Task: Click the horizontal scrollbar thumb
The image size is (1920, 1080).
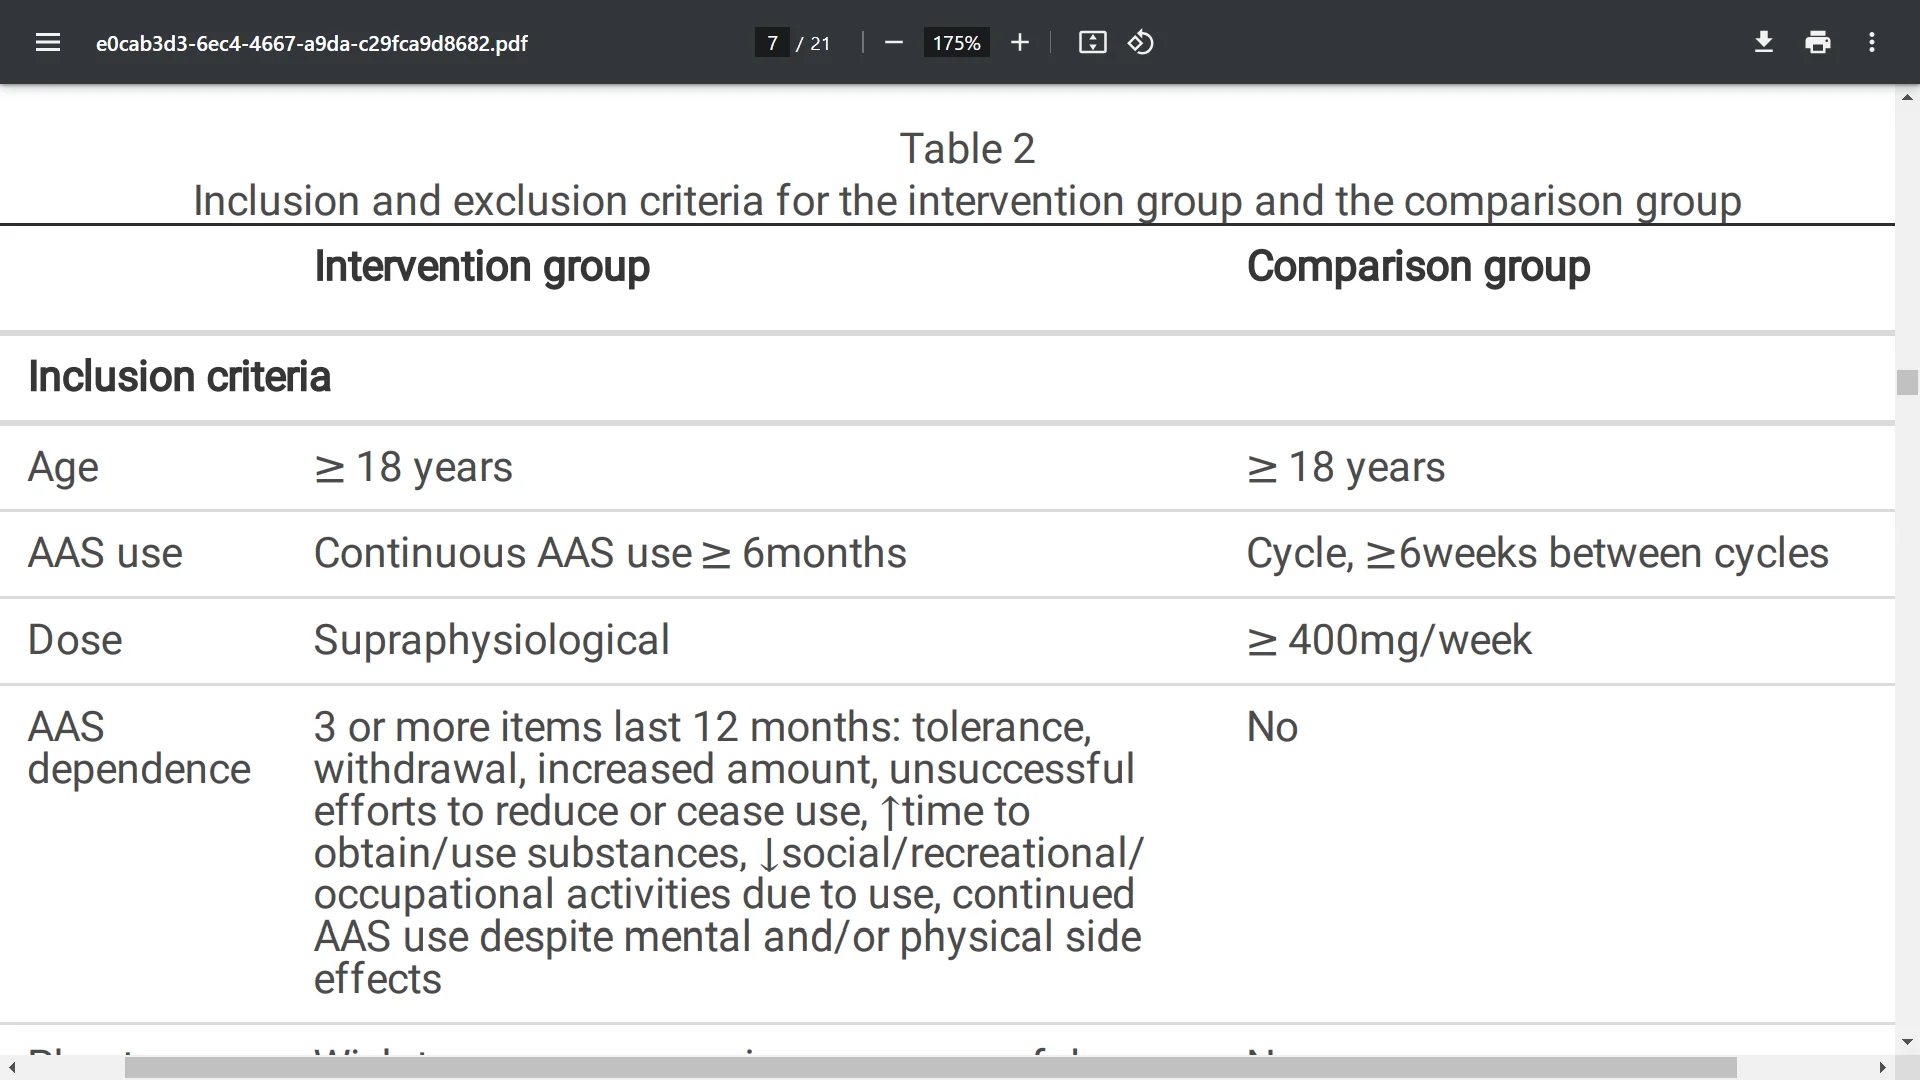Action: (930, 1068)
